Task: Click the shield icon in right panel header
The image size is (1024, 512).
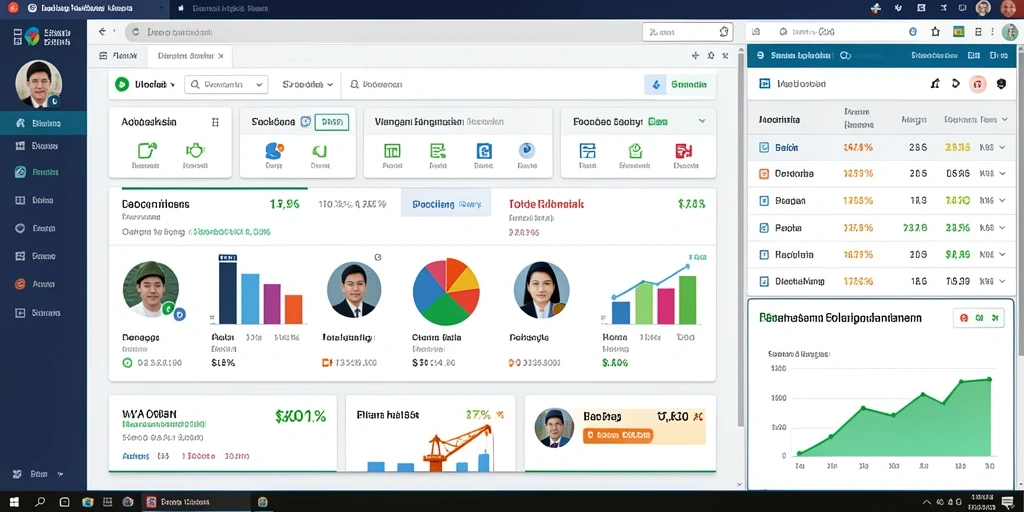Action: tap(1001, 84)
